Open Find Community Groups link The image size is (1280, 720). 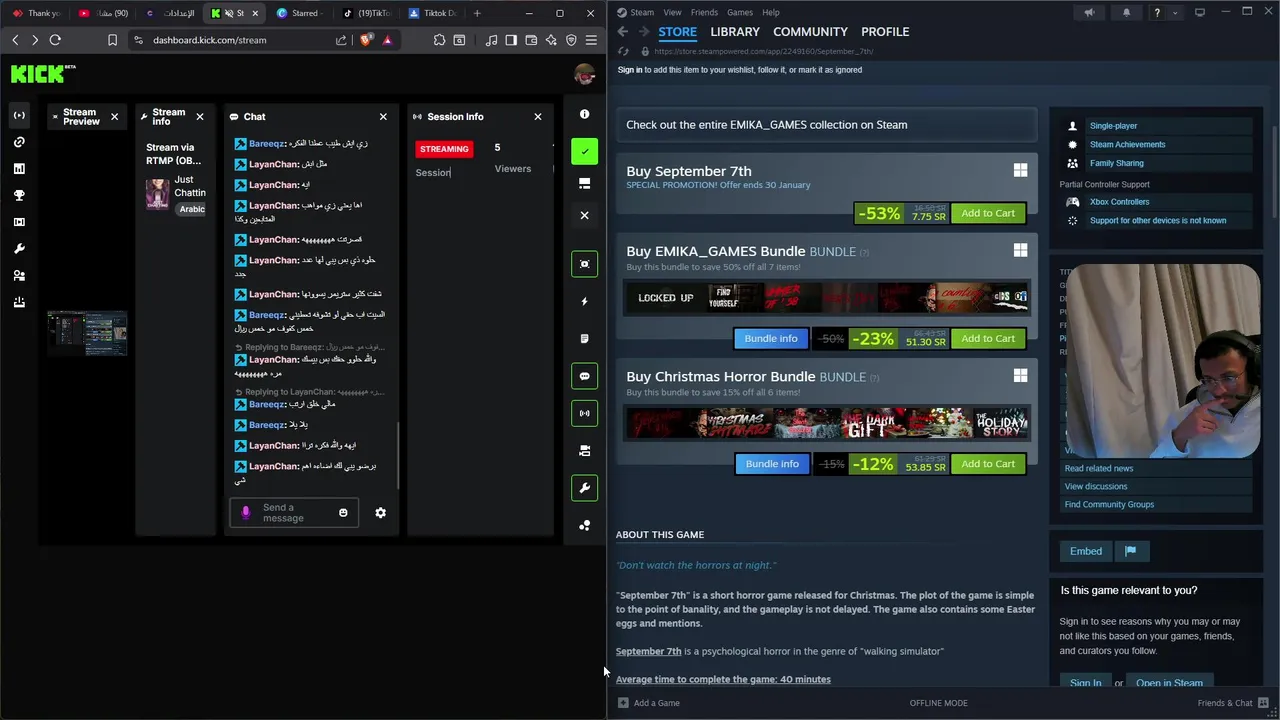tap(1109, 504)
